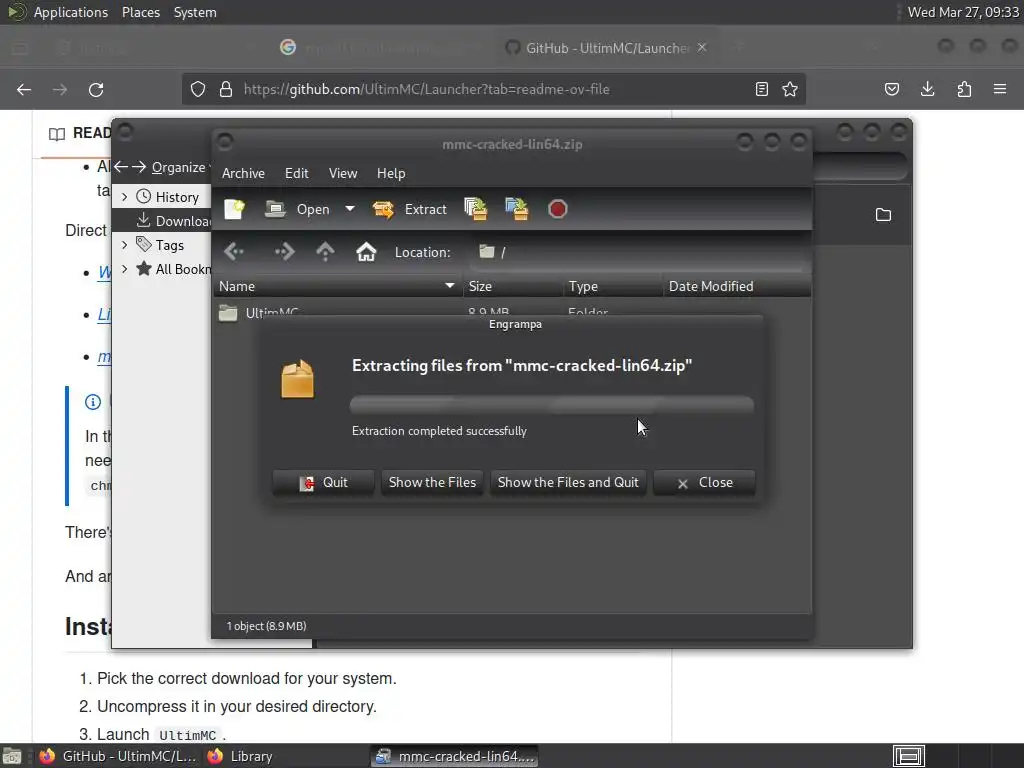Sort by the Name column header
Image resolution: width=1024 pixels, height=768 pixels.
coord(338,286)
